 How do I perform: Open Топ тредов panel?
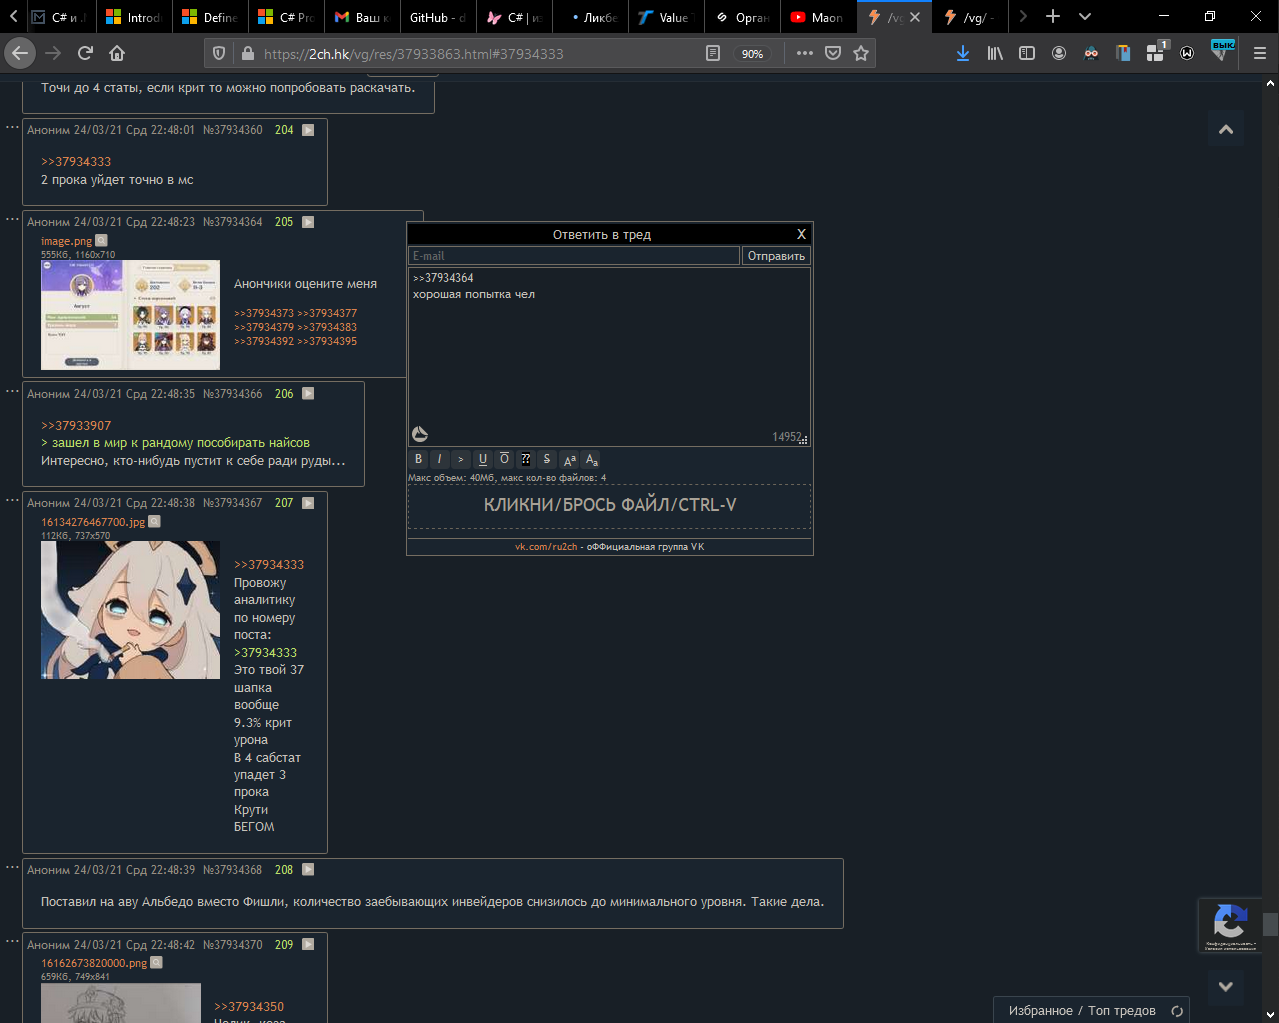pos(1122,1010)
